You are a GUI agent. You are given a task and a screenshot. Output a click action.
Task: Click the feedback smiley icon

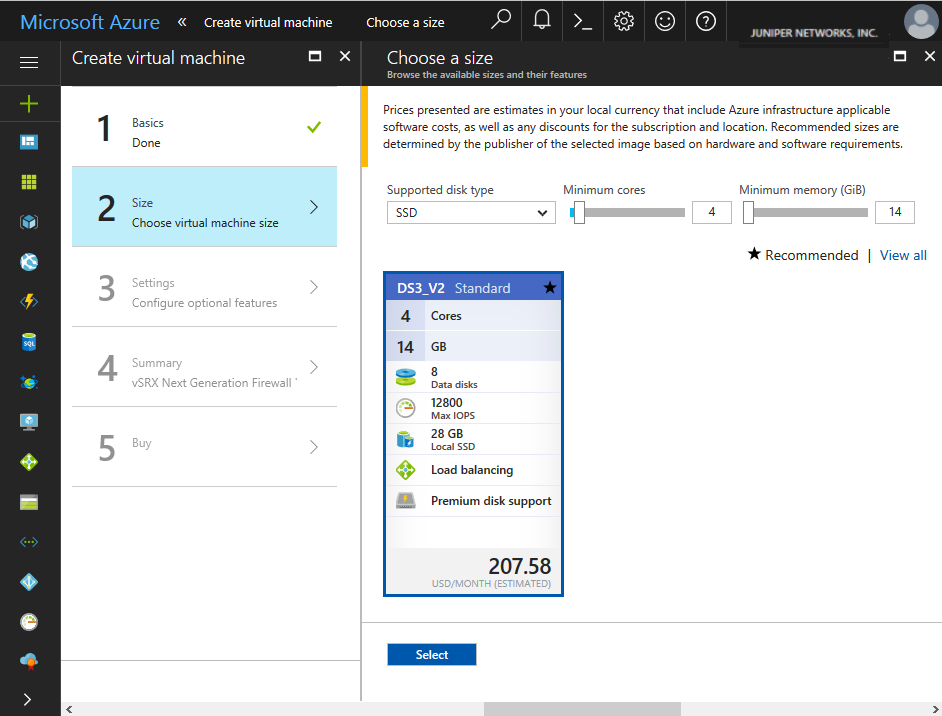pos(665,21)
